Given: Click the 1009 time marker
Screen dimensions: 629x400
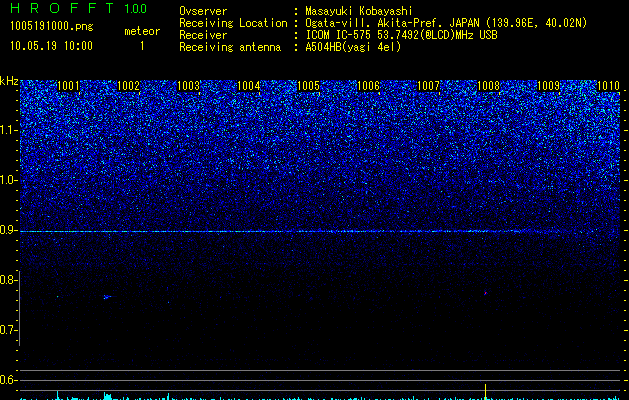Looking at the screenshot, I should tap(548, 86).
